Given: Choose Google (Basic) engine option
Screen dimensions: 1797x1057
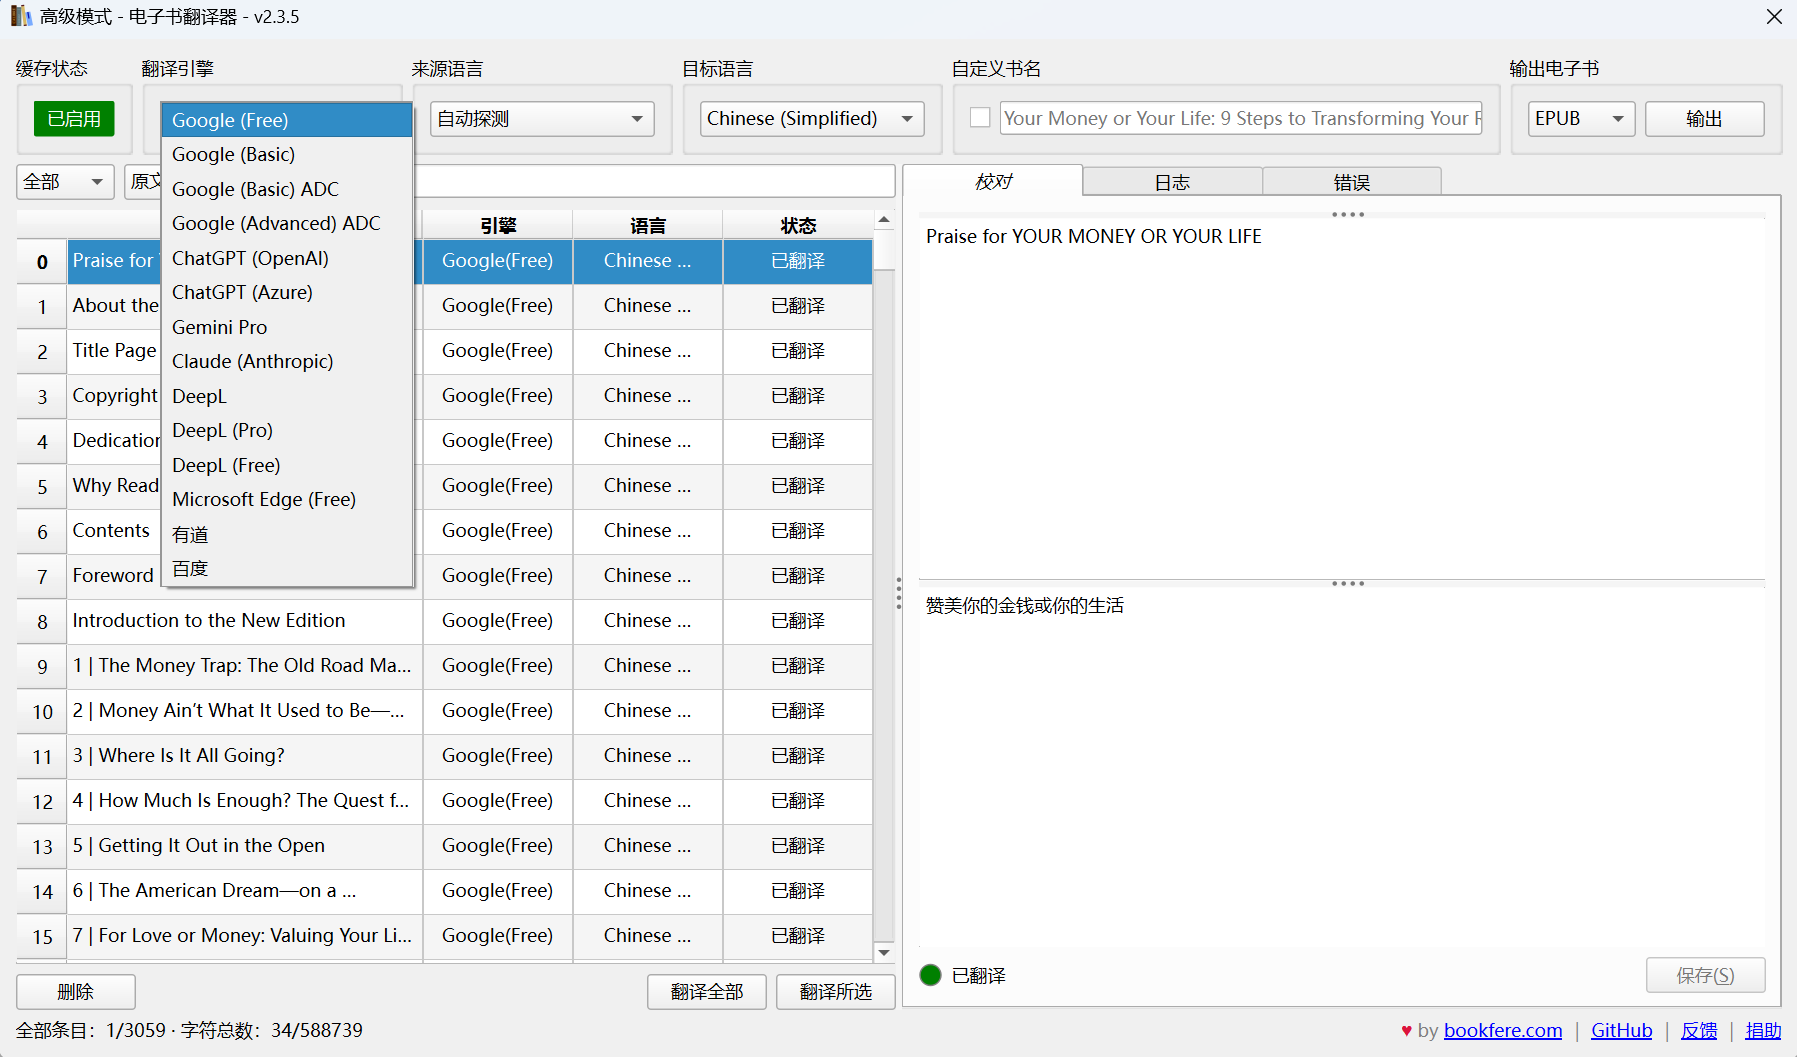Looking at the screenshot, I should (287, 154).
